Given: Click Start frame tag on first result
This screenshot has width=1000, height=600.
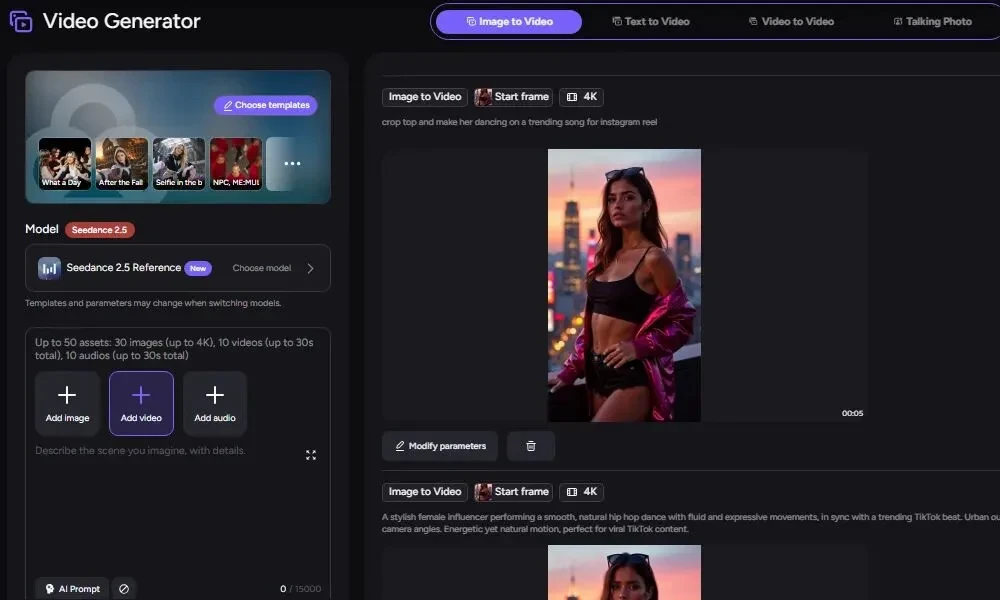Looking at the screenshot, I should tap(513, 97).
